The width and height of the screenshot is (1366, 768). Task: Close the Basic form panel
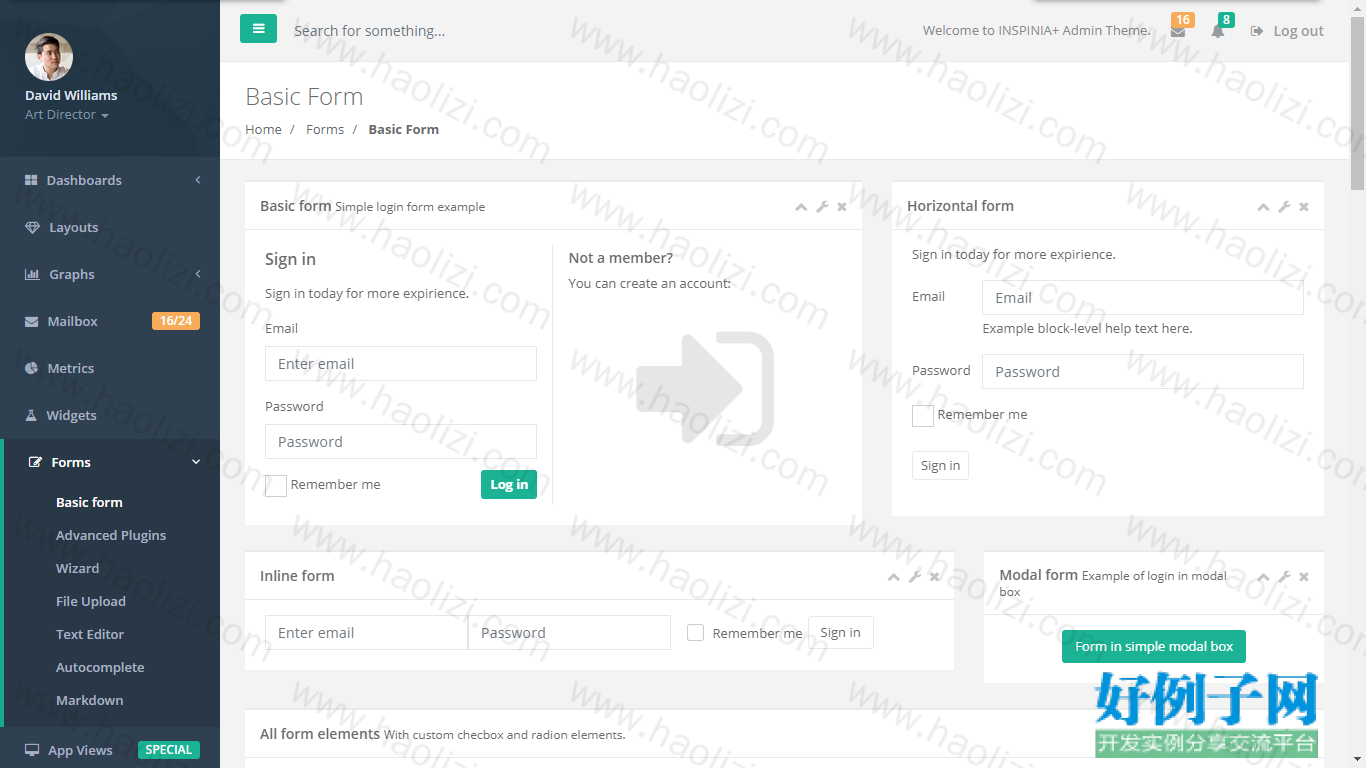coord(842,207)
